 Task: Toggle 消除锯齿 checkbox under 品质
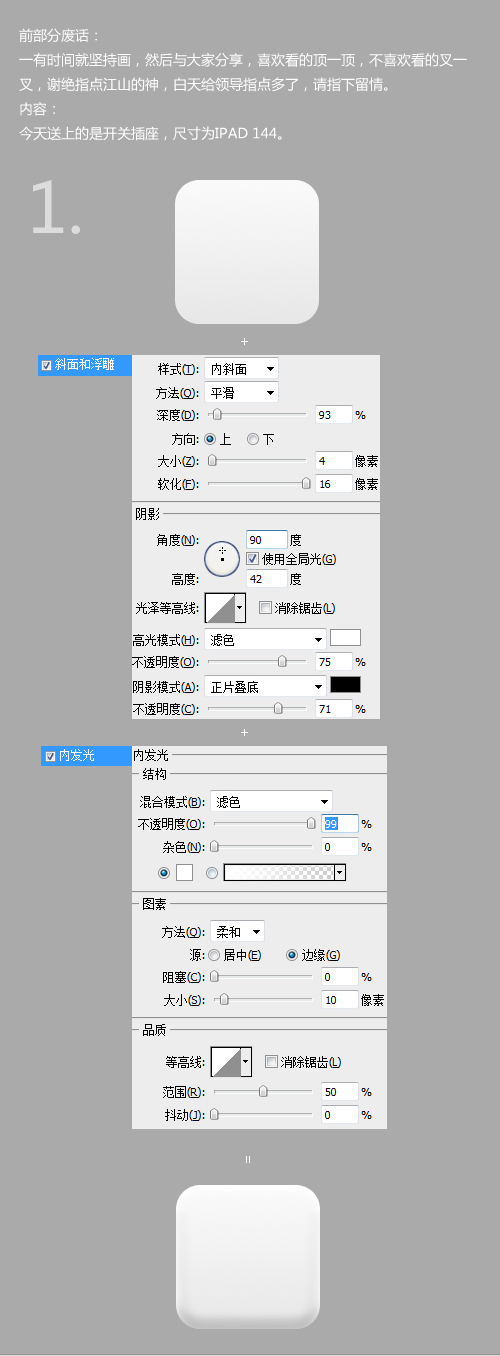tap(271, 1062)
